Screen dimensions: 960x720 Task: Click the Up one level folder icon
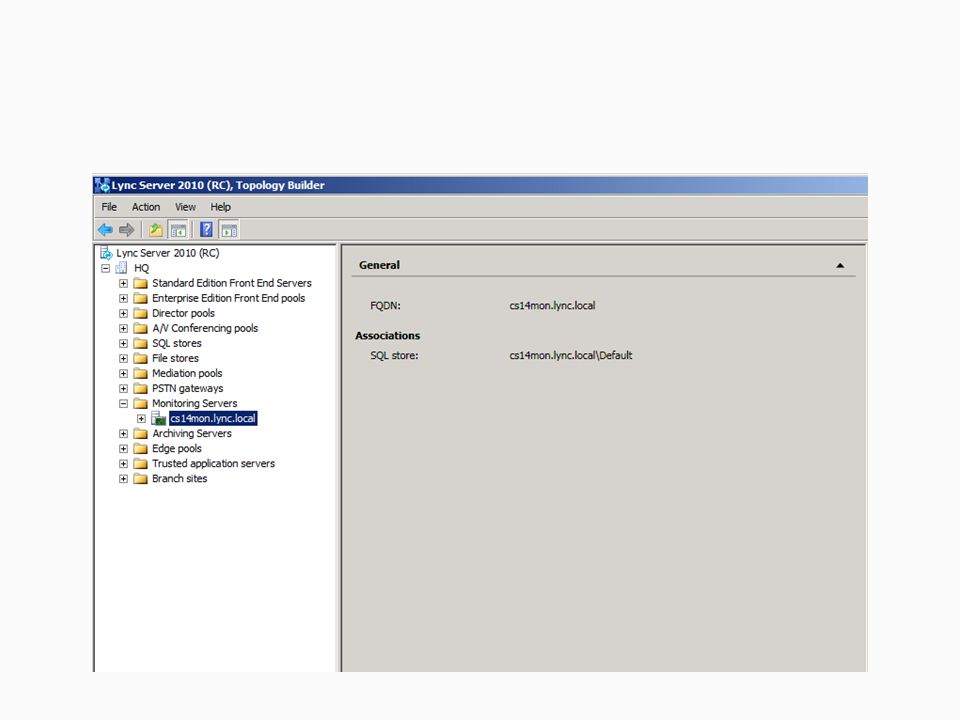[x=156, y=230]
